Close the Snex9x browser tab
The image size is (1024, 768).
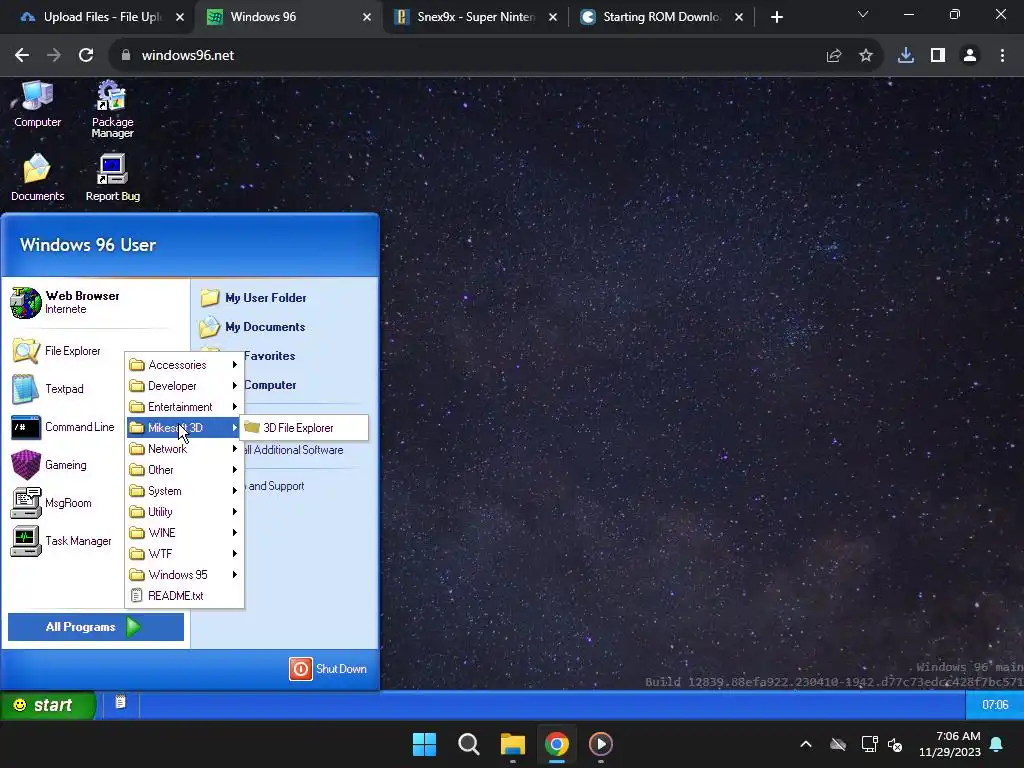553,17
